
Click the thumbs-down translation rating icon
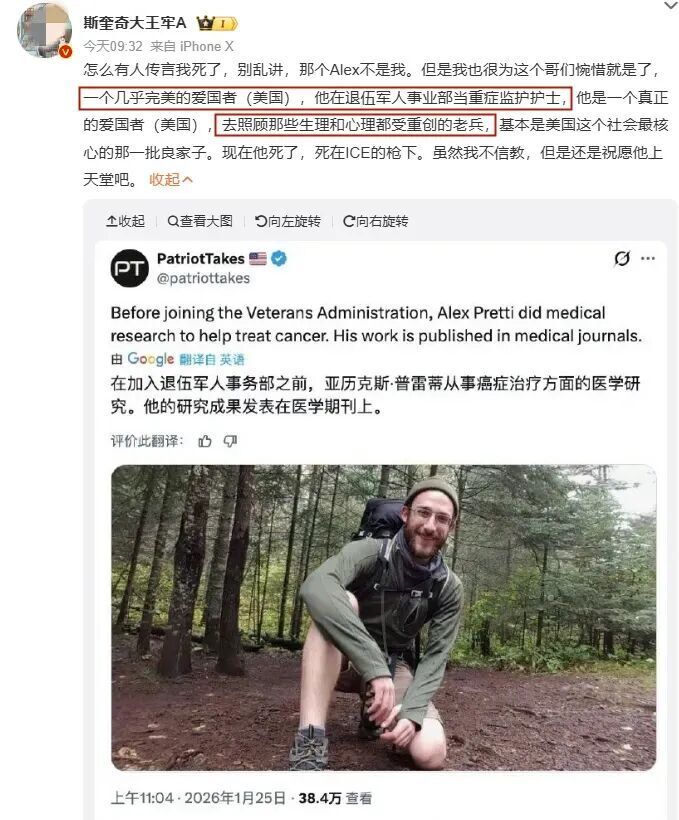point(230,441)
